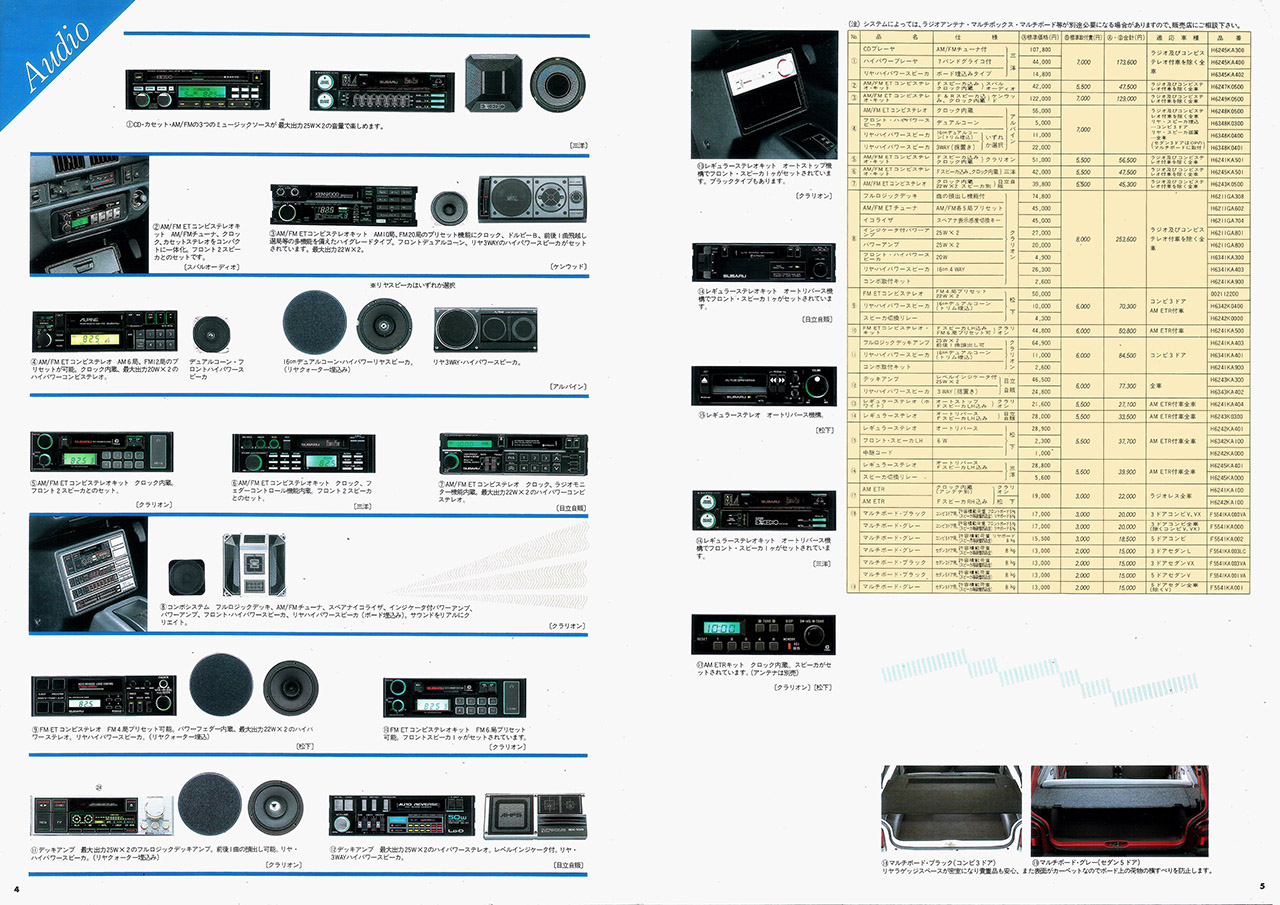Select the 7-band graphic equalizer player photo
The height and width of the screenshot is (905, 1280).
pos(382,92)
